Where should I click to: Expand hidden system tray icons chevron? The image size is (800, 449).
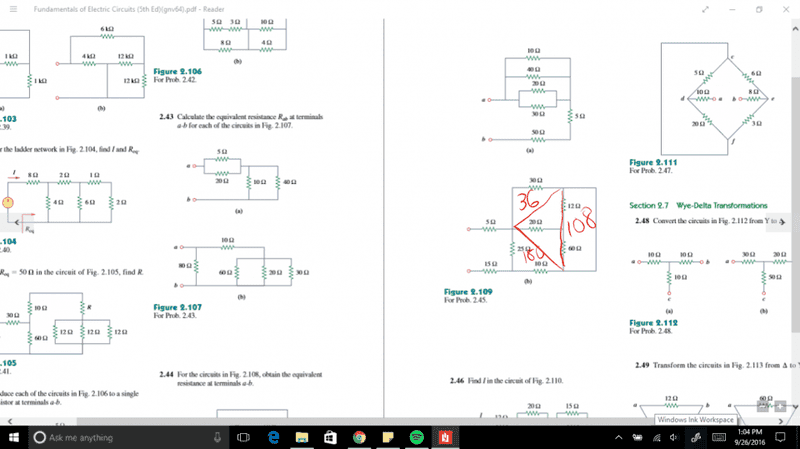(618, 437)
